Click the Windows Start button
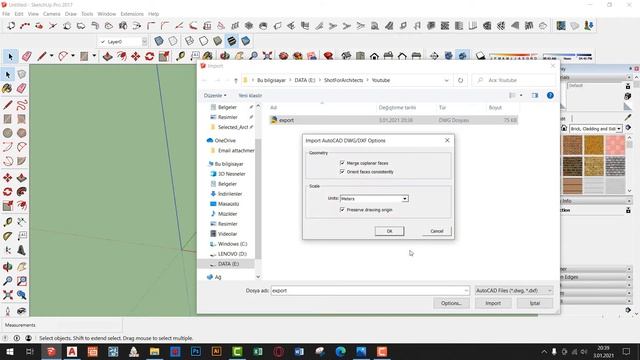Image resolution: width=640 pixels, height=360 pixels. [9, 351]
